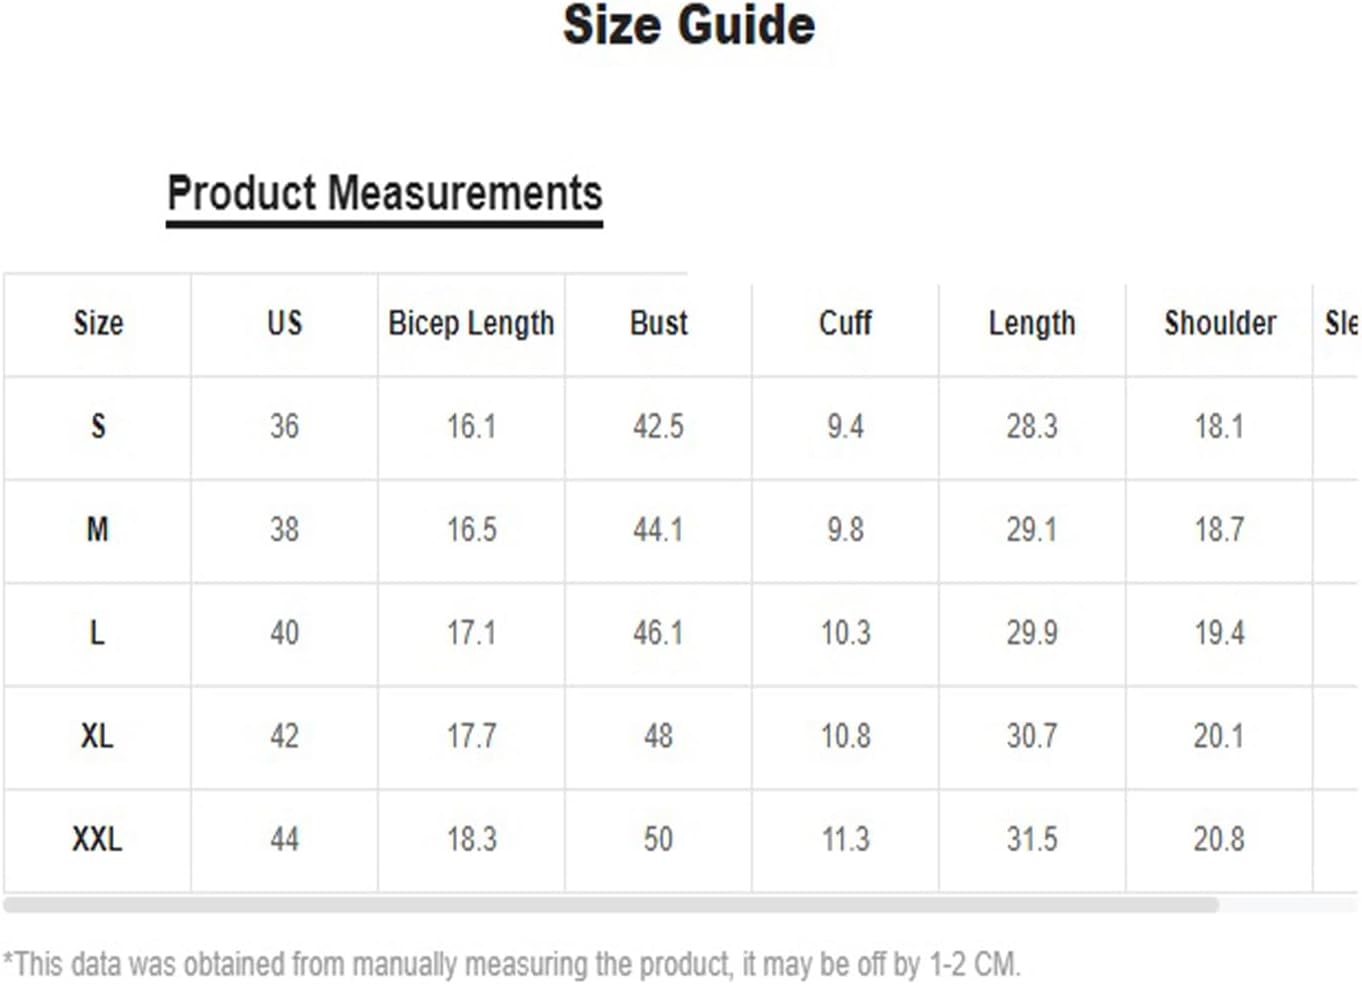
Task: Select the 10.3 cuff cell for L
Action: [845, 633]
